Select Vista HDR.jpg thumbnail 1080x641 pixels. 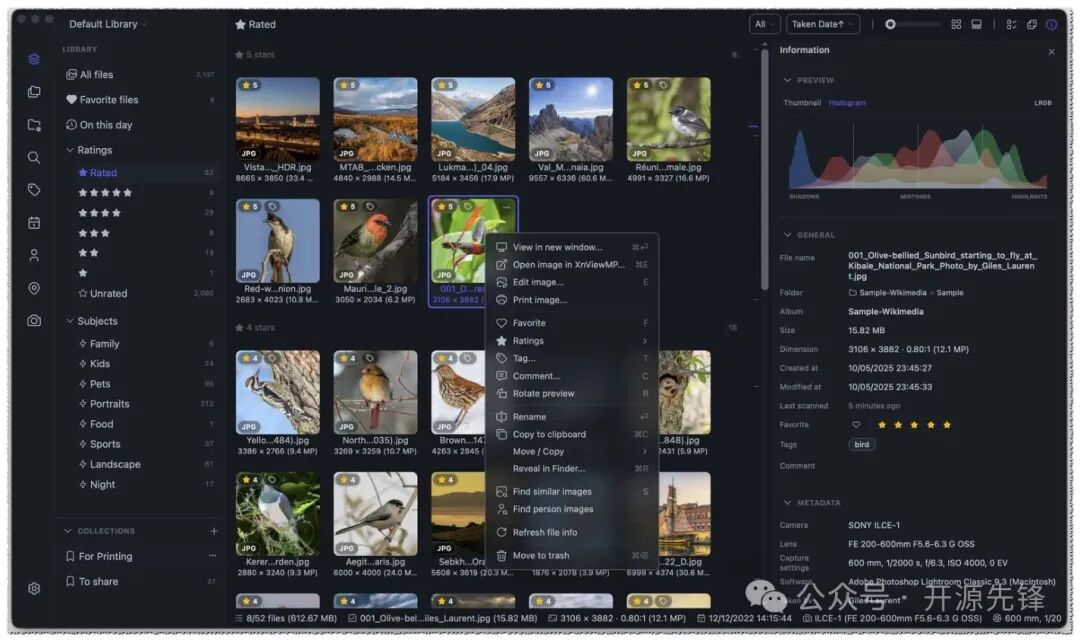278,120
